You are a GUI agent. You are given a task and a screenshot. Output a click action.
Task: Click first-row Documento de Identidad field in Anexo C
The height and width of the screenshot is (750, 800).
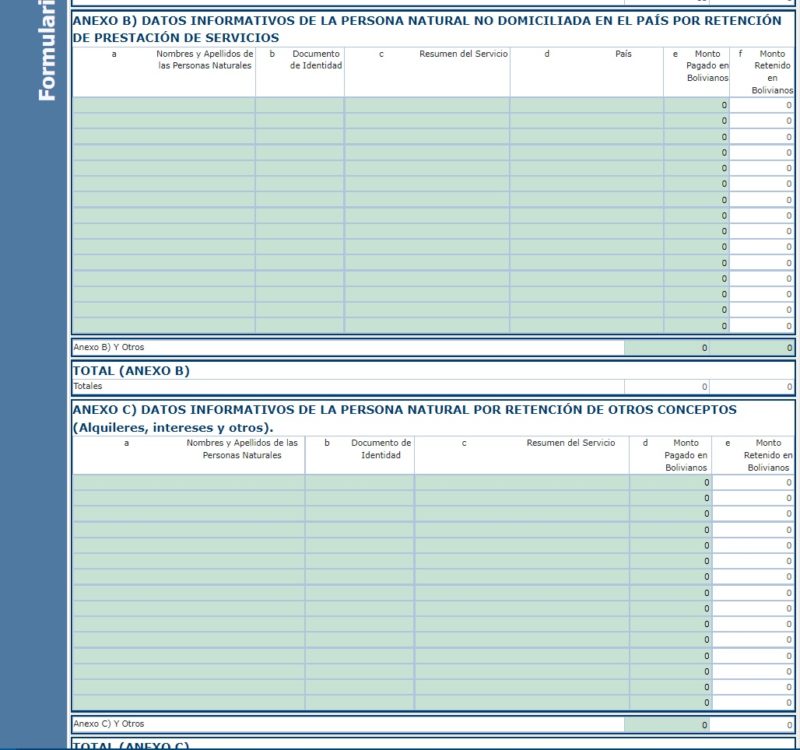(360, 482)
